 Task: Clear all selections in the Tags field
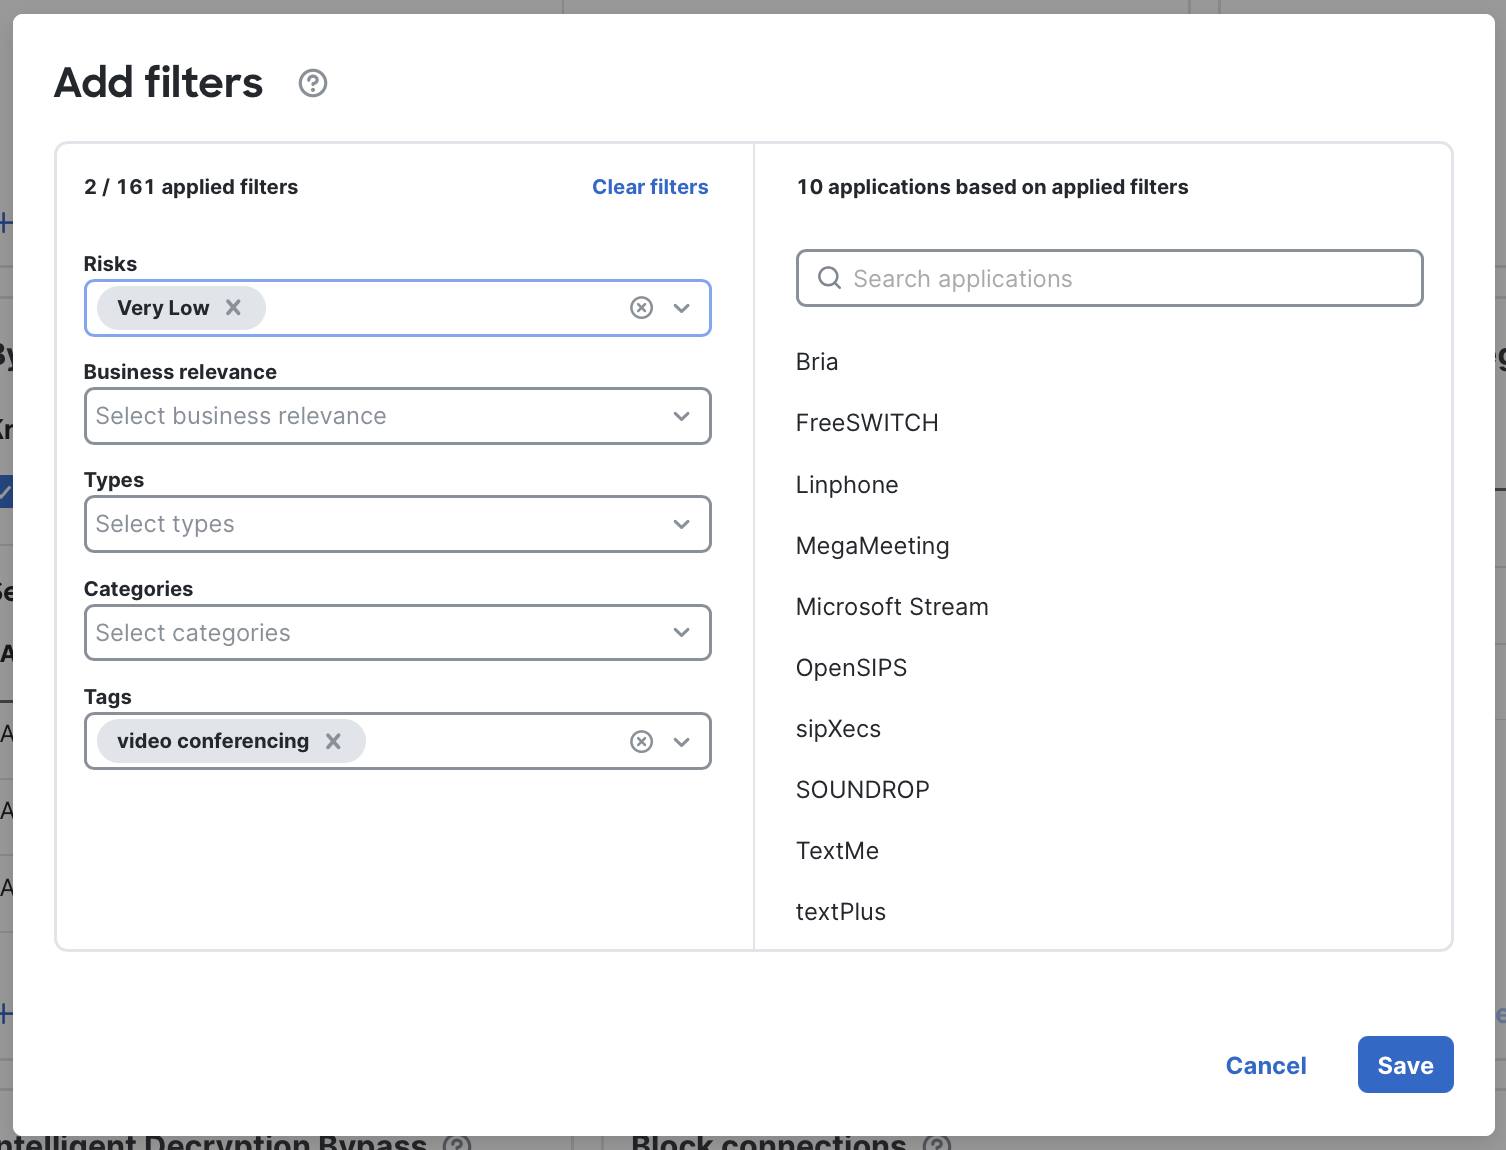tap(641, 741)
